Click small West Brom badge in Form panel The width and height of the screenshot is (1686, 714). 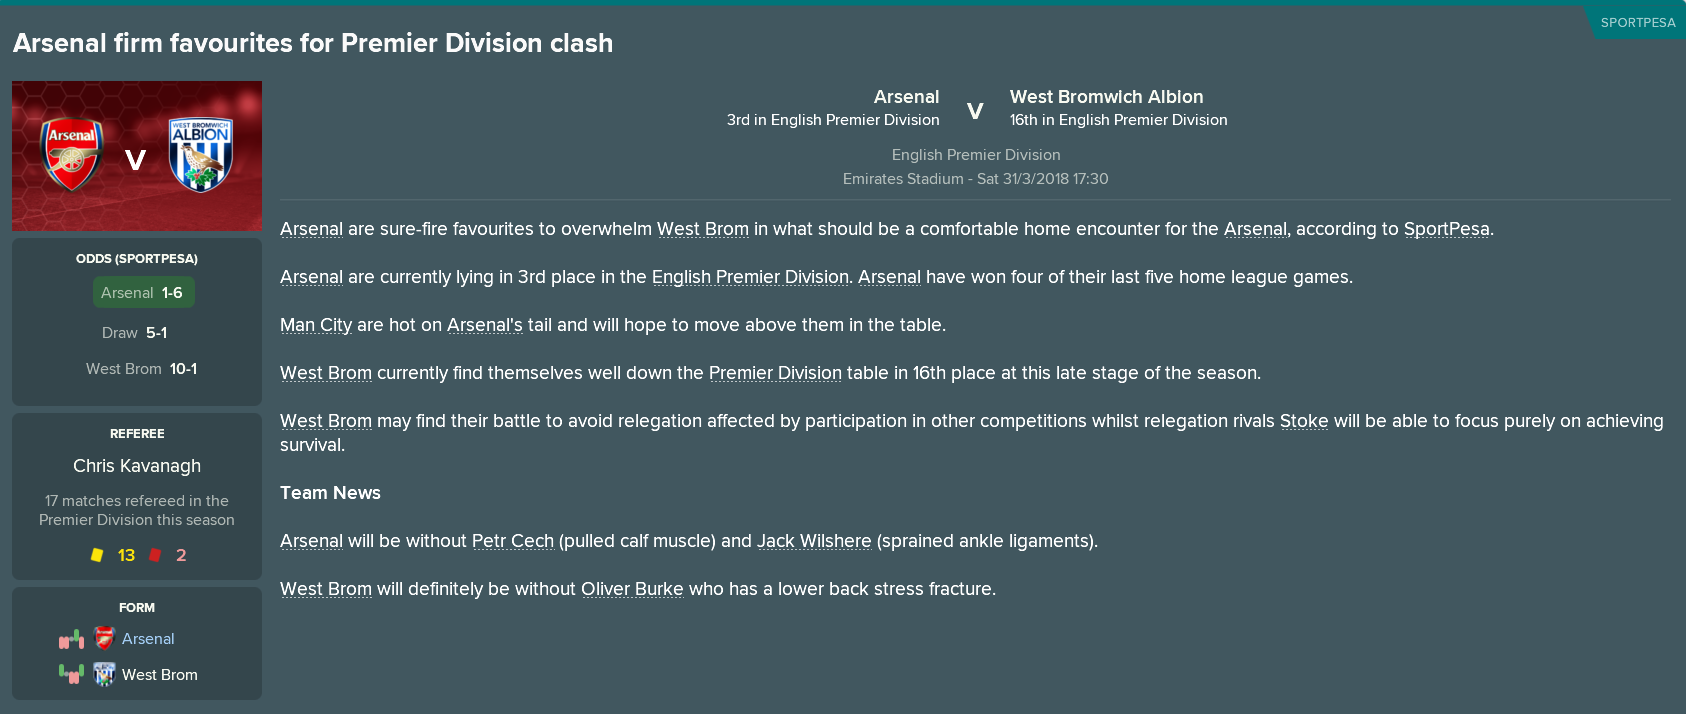coord(104,674)
